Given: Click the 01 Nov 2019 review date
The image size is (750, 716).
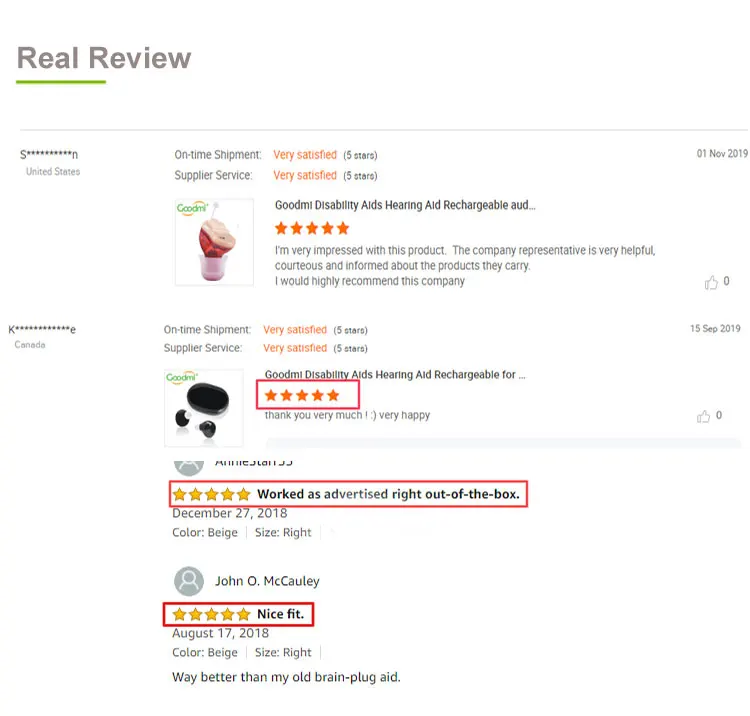Looking at the screenshot, I should tap(722, 154).
